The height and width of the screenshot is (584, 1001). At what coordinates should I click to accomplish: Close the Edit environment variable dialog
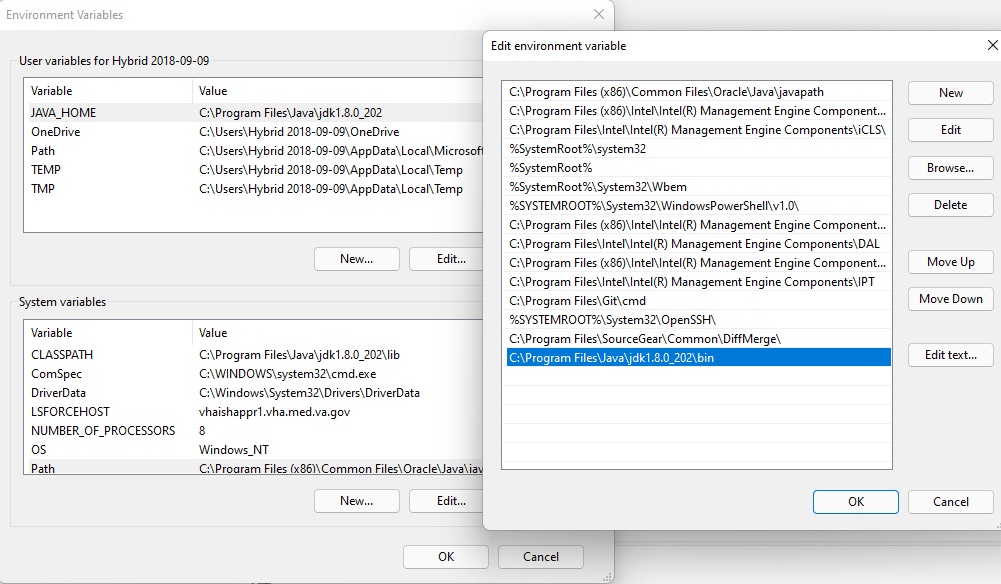coord(992,45)
